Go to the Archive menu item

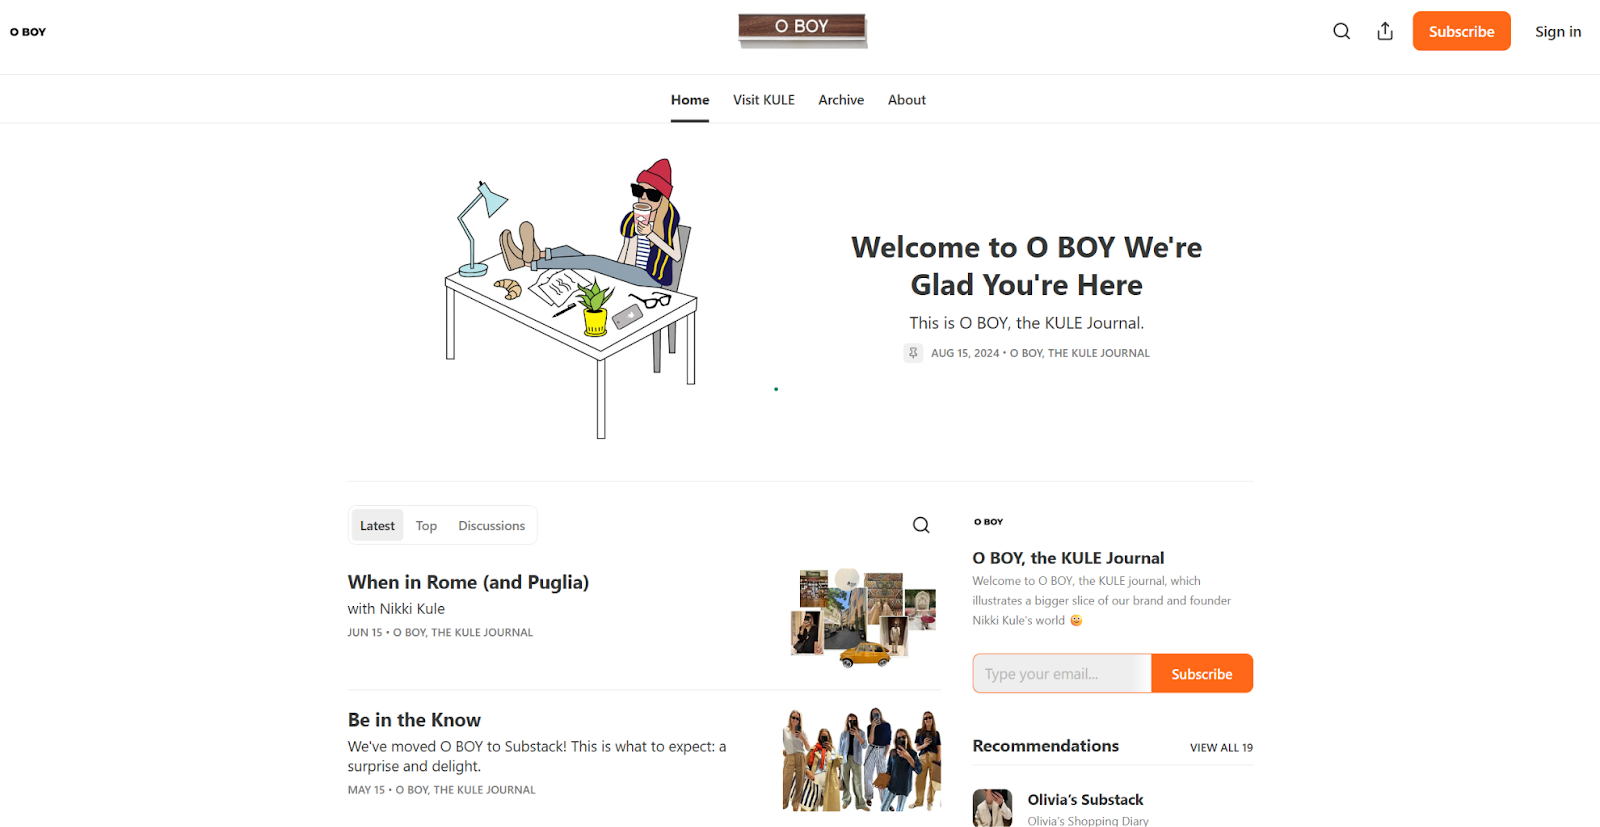(x=841, y=100)
